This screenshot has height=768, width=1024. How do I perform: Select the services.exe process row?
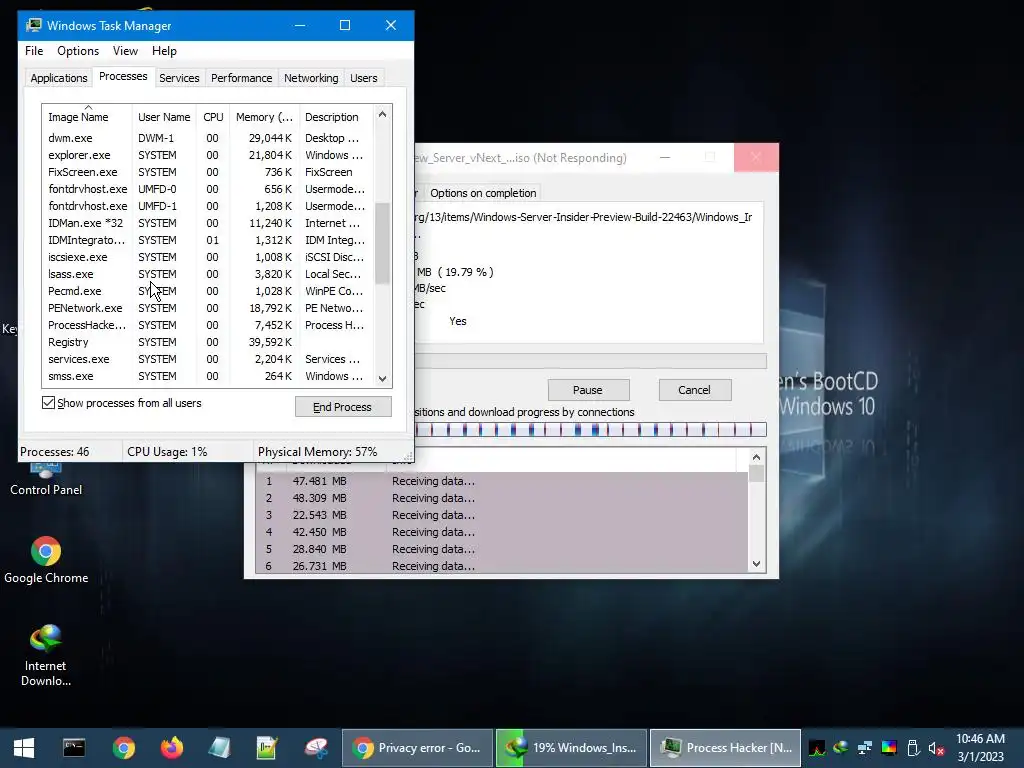208,359
